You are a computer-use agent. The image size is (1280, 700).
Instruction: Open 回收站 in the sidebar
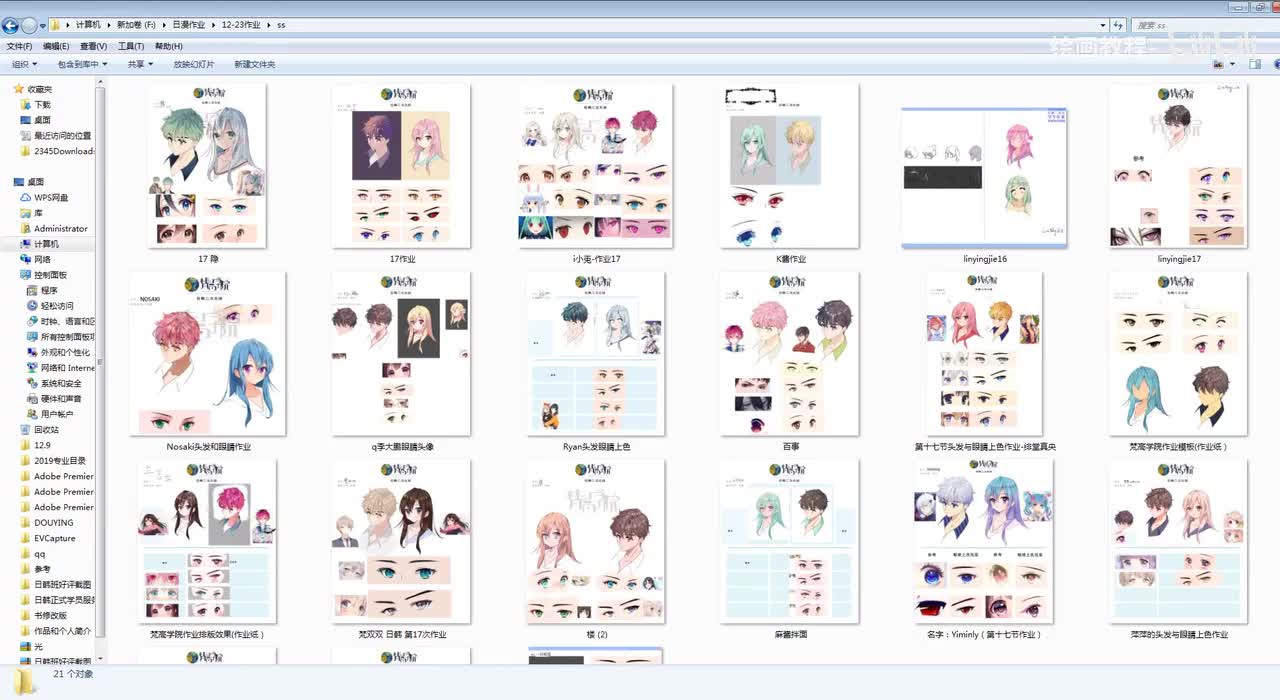click(39, 429)
